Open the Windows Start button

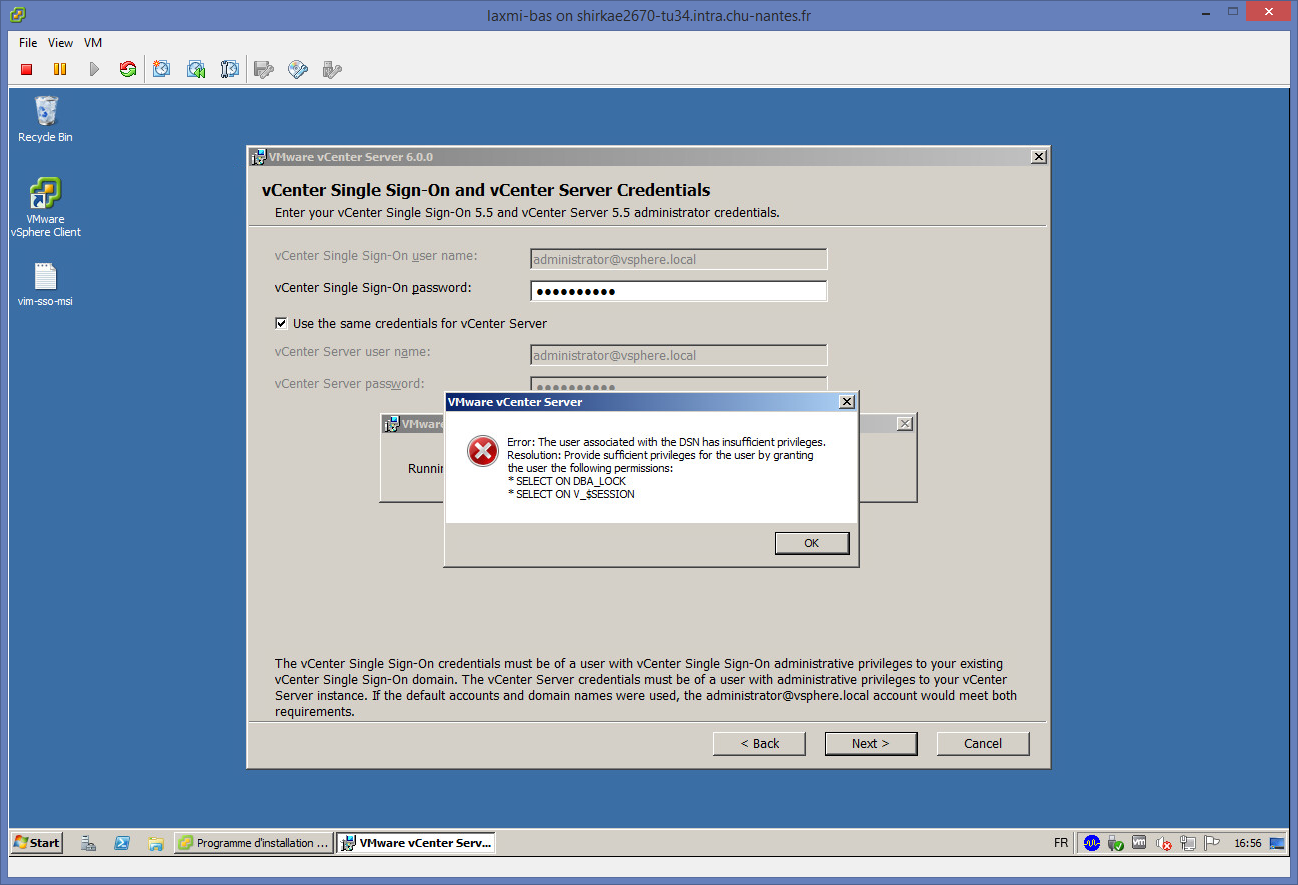click(x=36, y=842)
